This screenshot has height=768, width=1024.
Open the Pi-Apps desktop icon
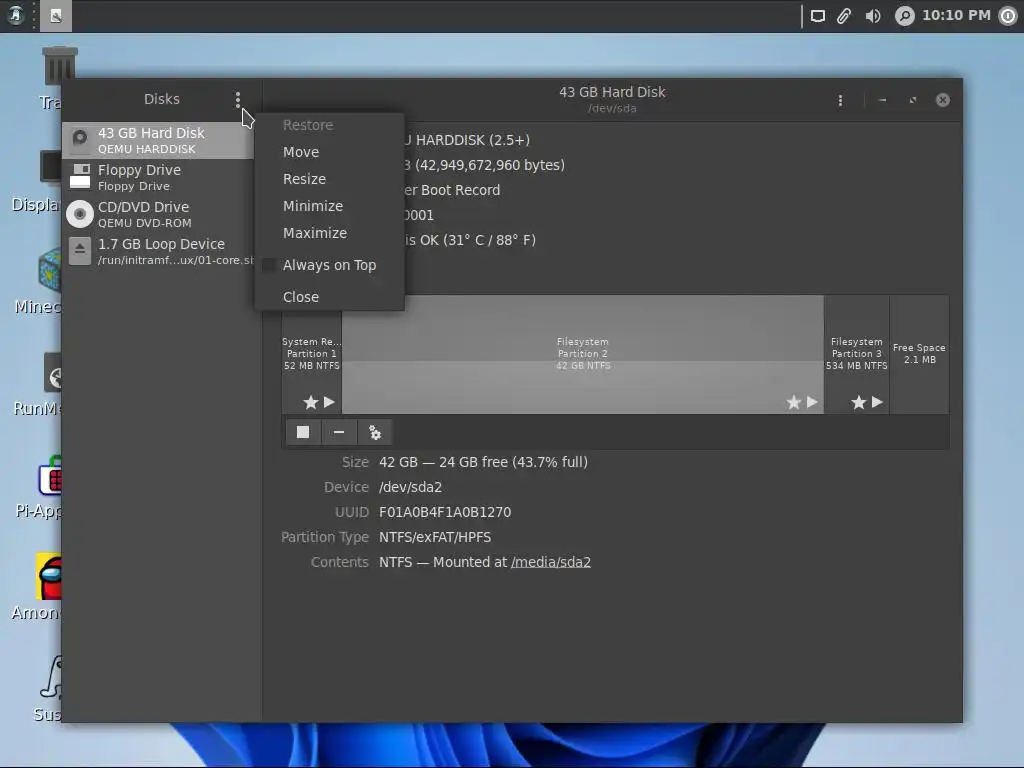click(x=50, y=477)
